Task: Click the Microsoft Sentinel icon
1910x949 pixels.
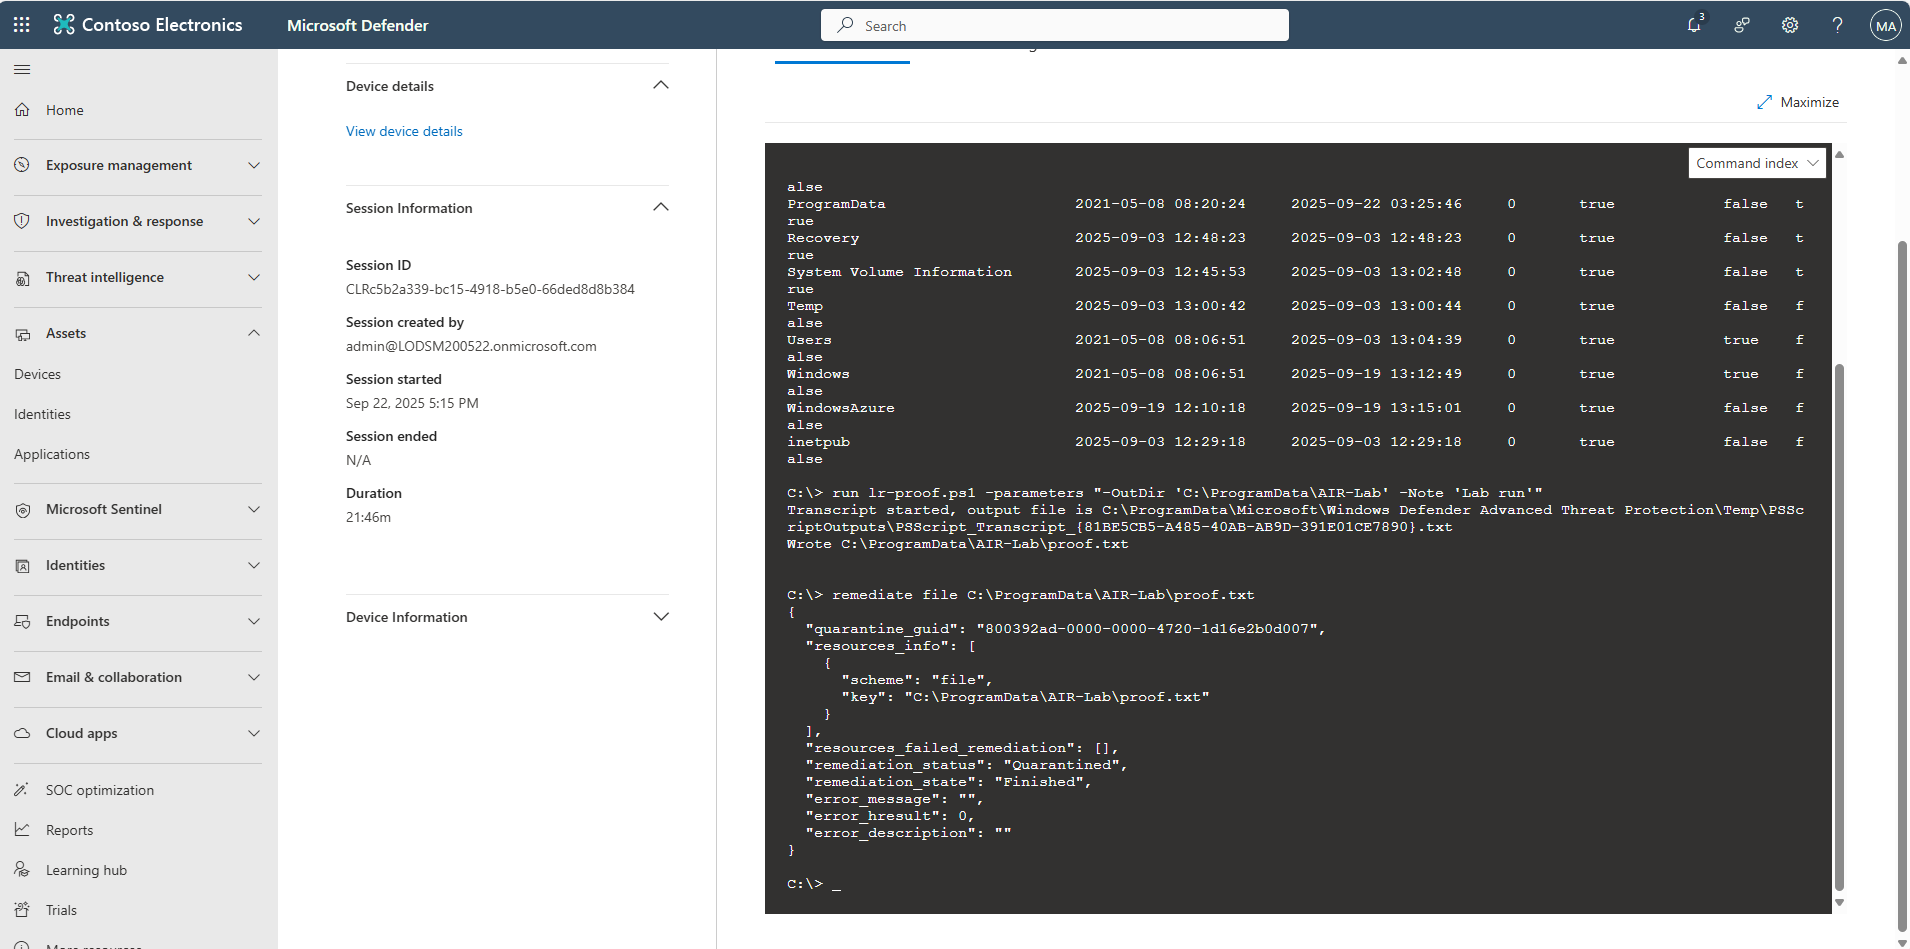Action: pyautogui.click(x=22, y=509)
